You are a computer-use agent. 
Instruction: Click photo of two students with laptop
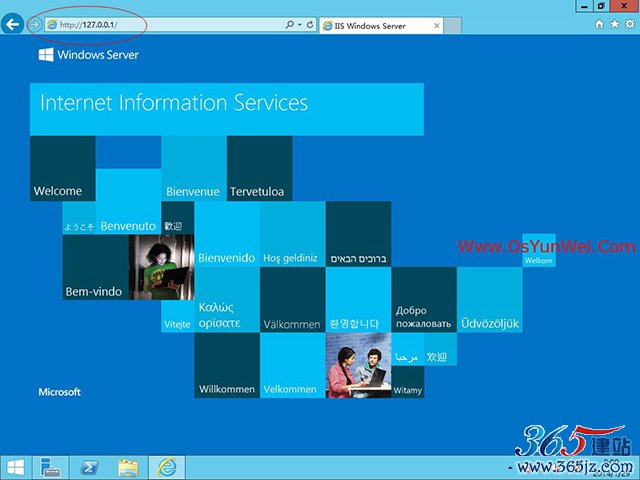click(x=358, y=365)
